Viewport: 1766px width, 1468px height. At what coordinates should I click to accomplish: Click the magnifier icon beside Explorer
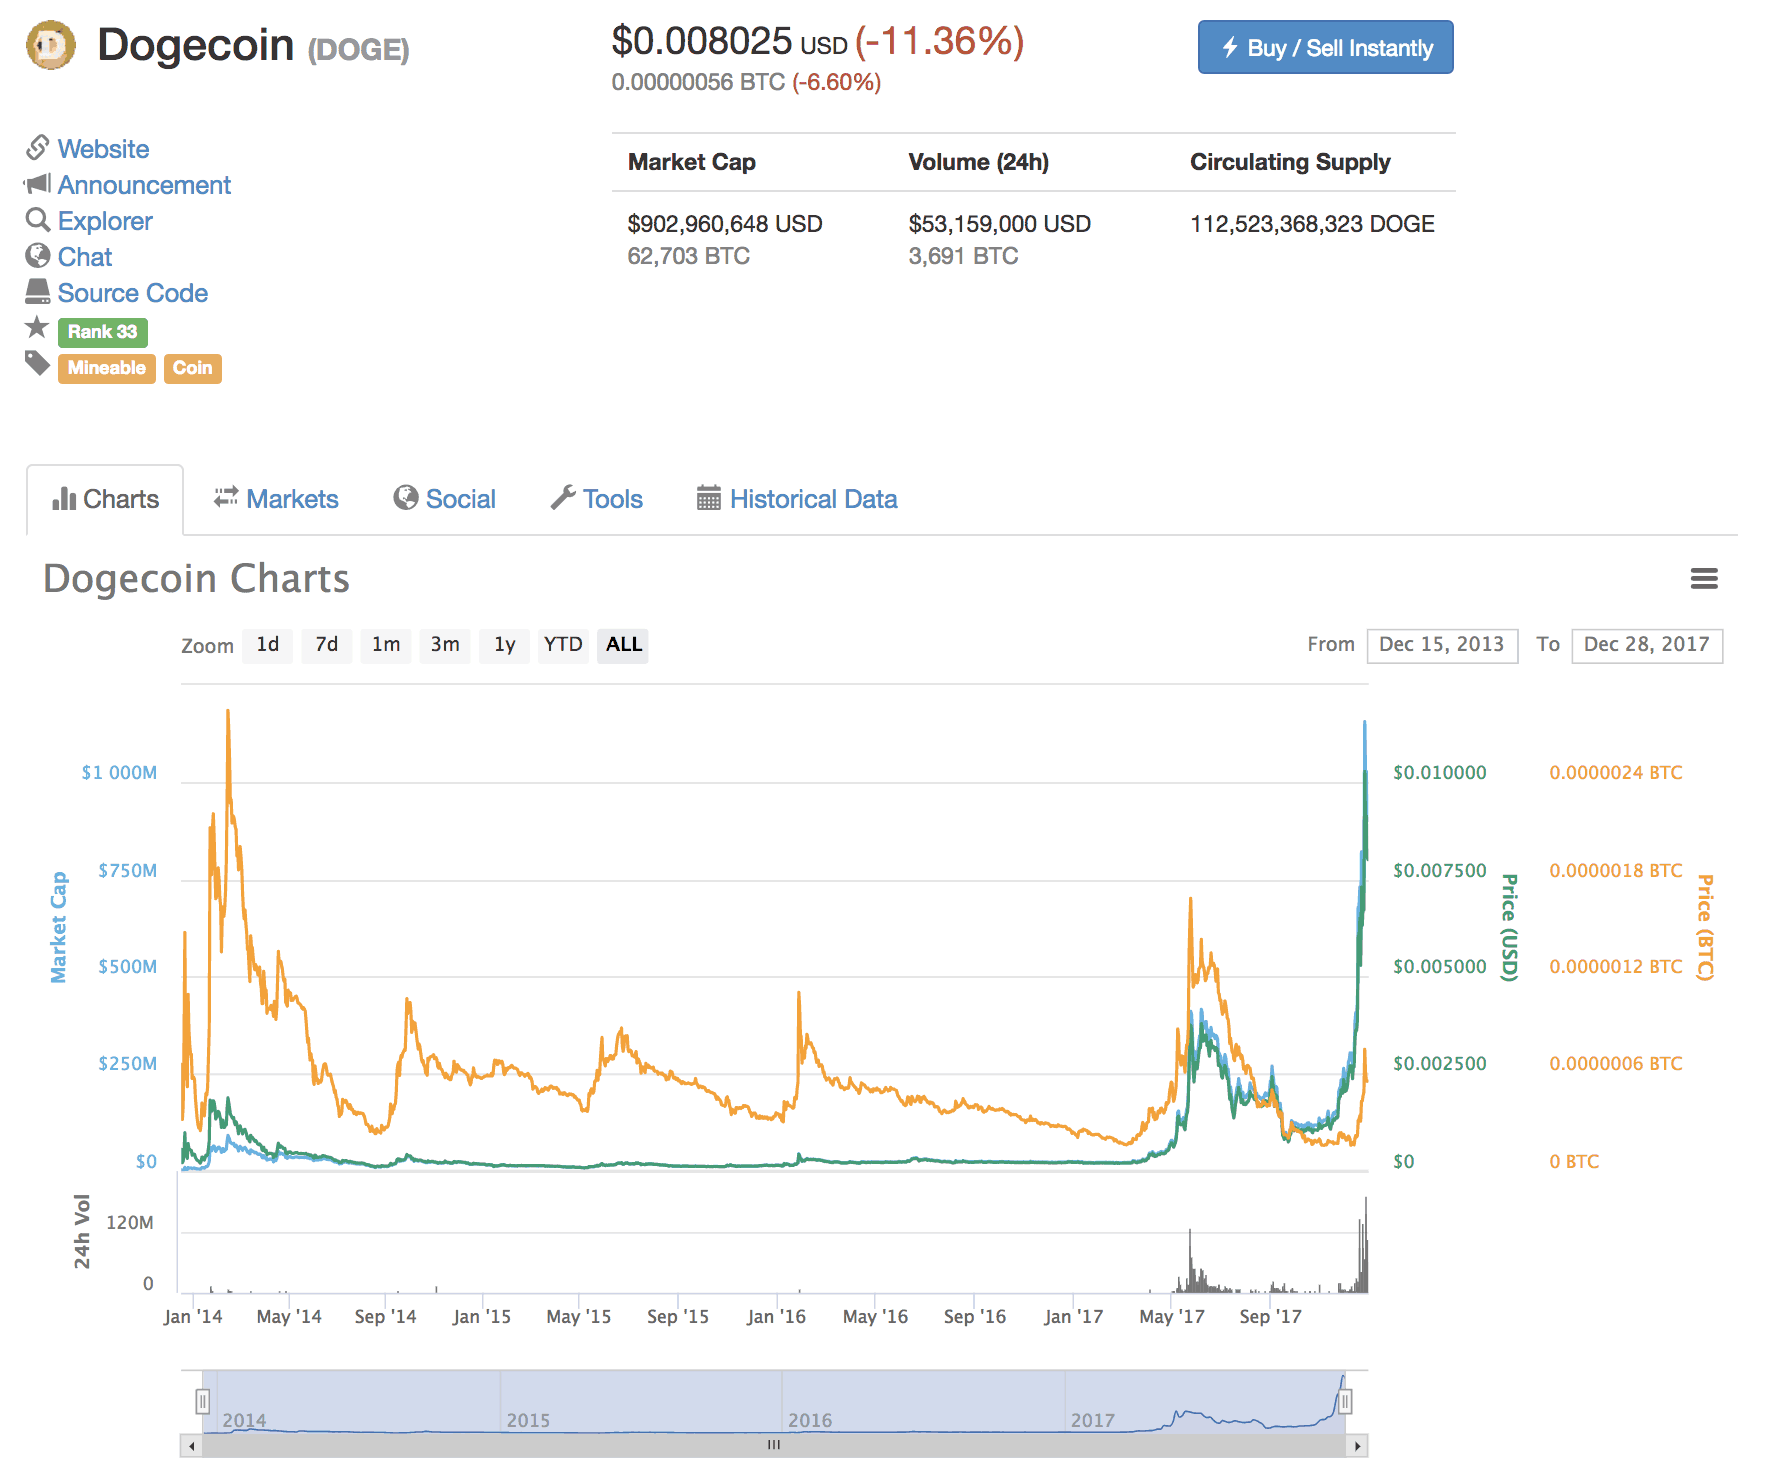coord(38,220)
